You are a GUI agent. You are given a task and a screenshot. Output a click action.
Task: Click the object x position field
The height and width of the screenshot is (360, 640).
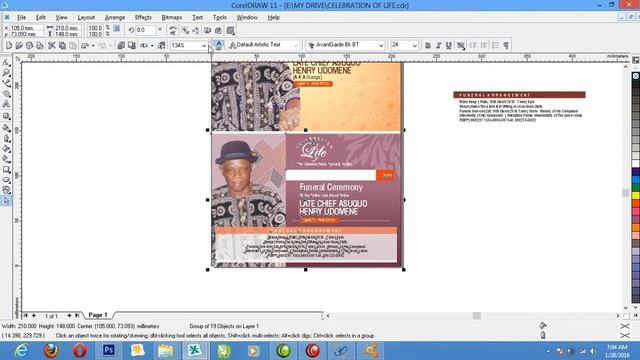coord(26,28)
